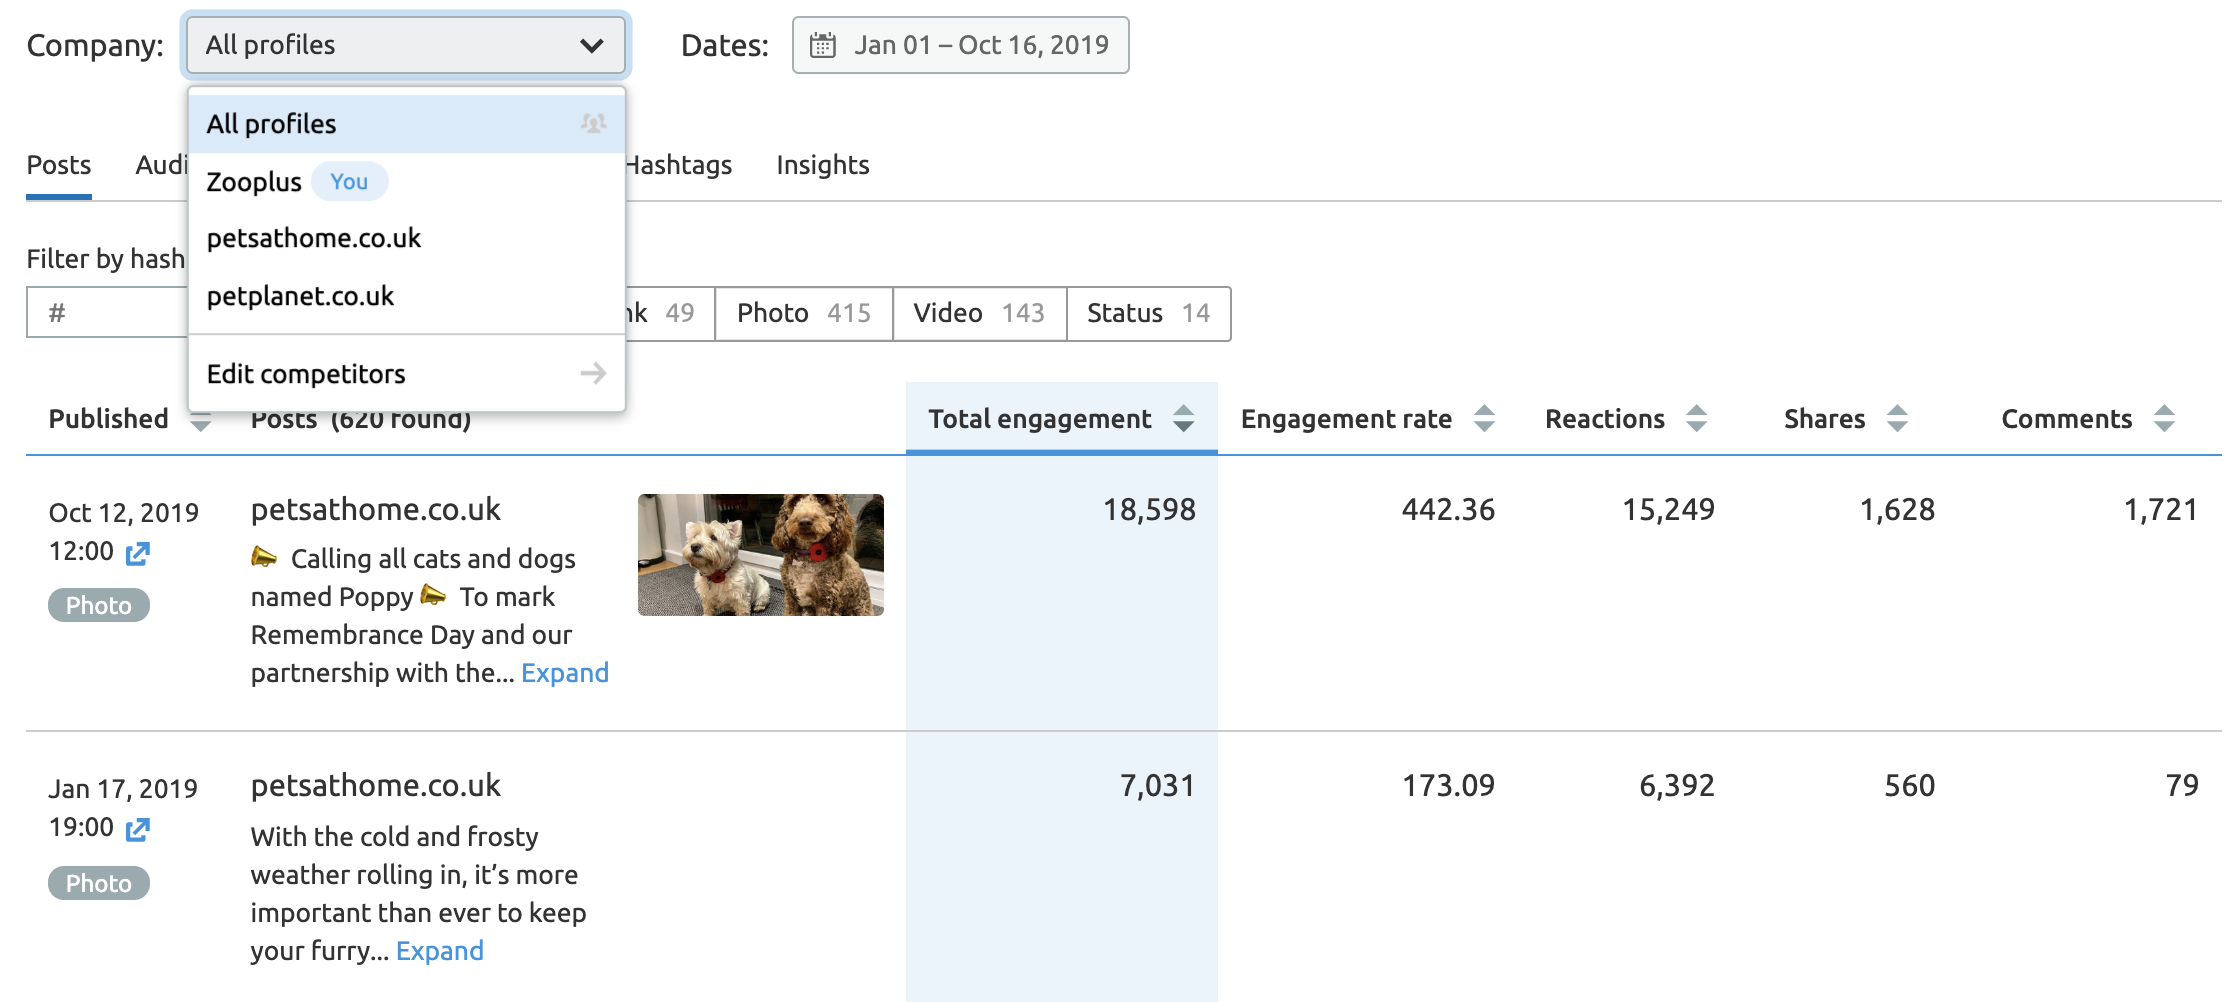The image size is (2240, 1002).
Task: Sort by Published column arrows
Action: (x=201, y=424)
